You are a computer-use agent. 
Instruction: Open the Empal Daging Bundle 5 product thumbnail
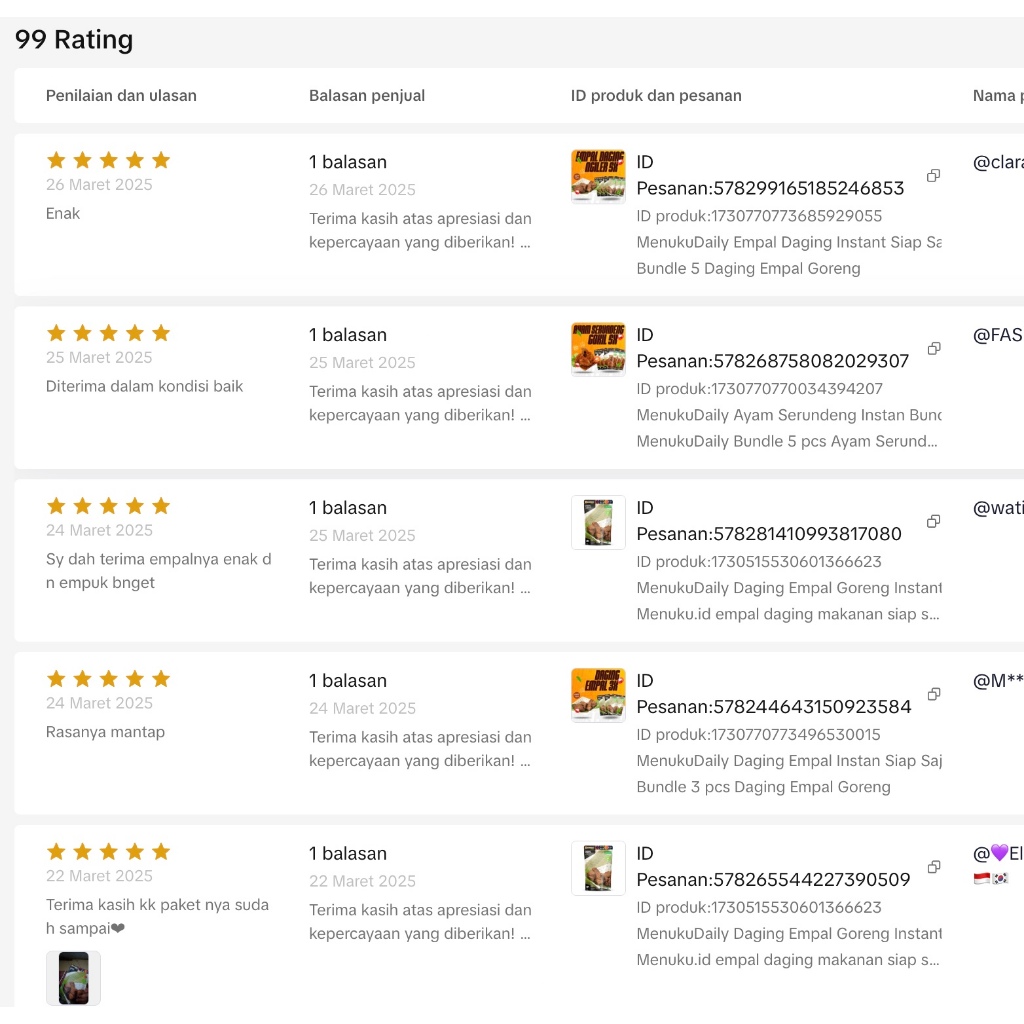pyautogui.click(x=598, y=176)
